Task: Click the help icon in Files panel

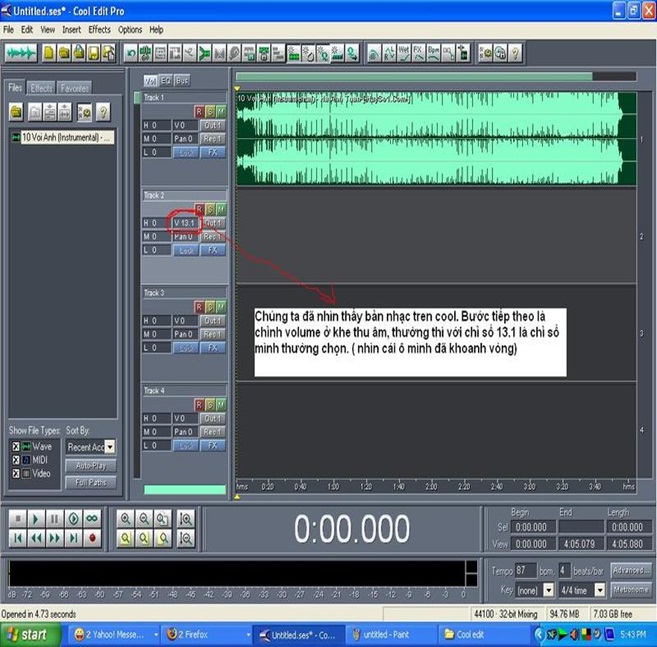Action: [x=103, y=112]
